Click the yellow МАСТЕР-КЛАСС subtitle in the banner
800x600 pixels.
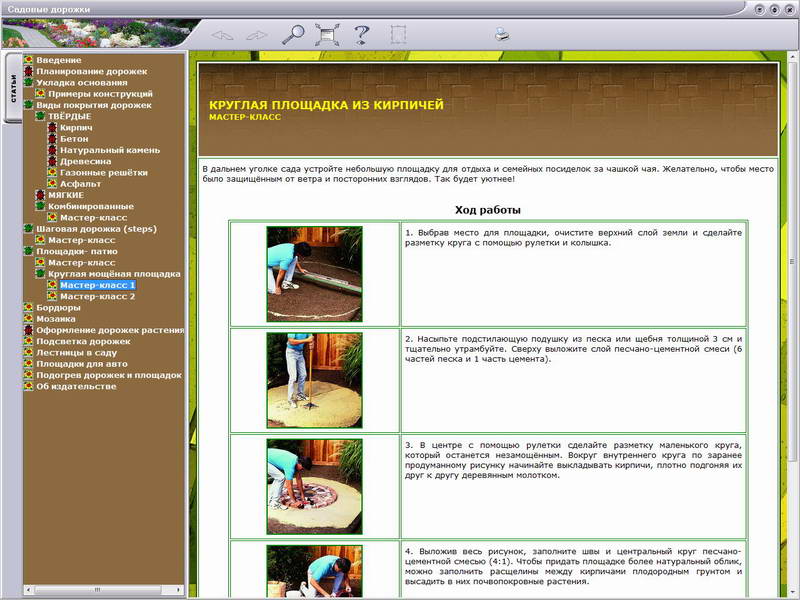click(x=245, y=117)
